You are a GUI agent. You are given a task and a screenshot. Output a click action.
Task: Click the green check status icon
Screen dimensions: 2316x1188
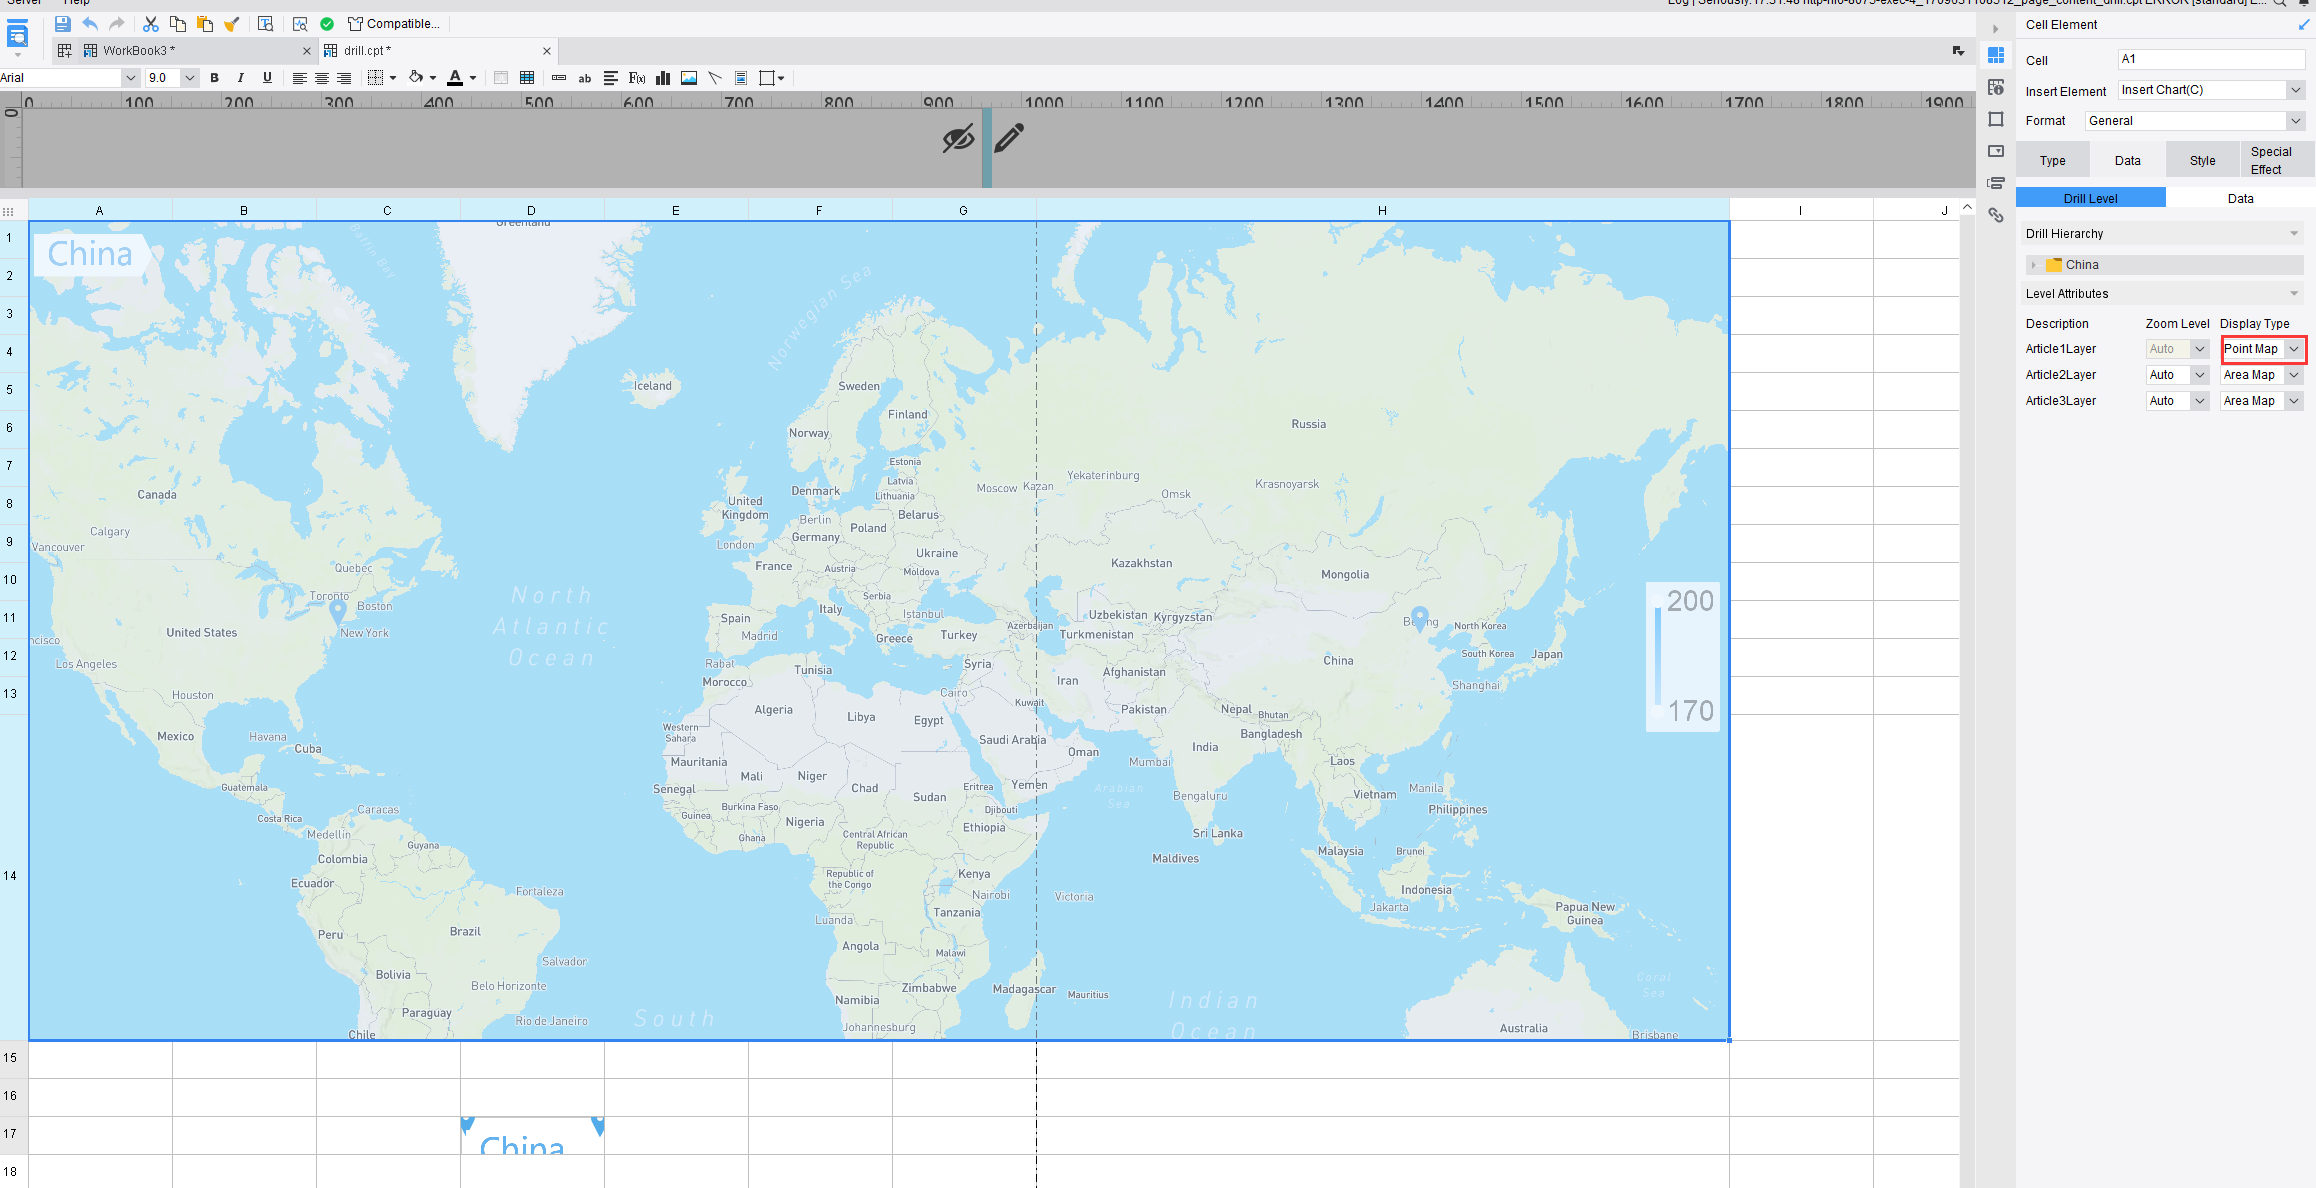click(327, 24)
